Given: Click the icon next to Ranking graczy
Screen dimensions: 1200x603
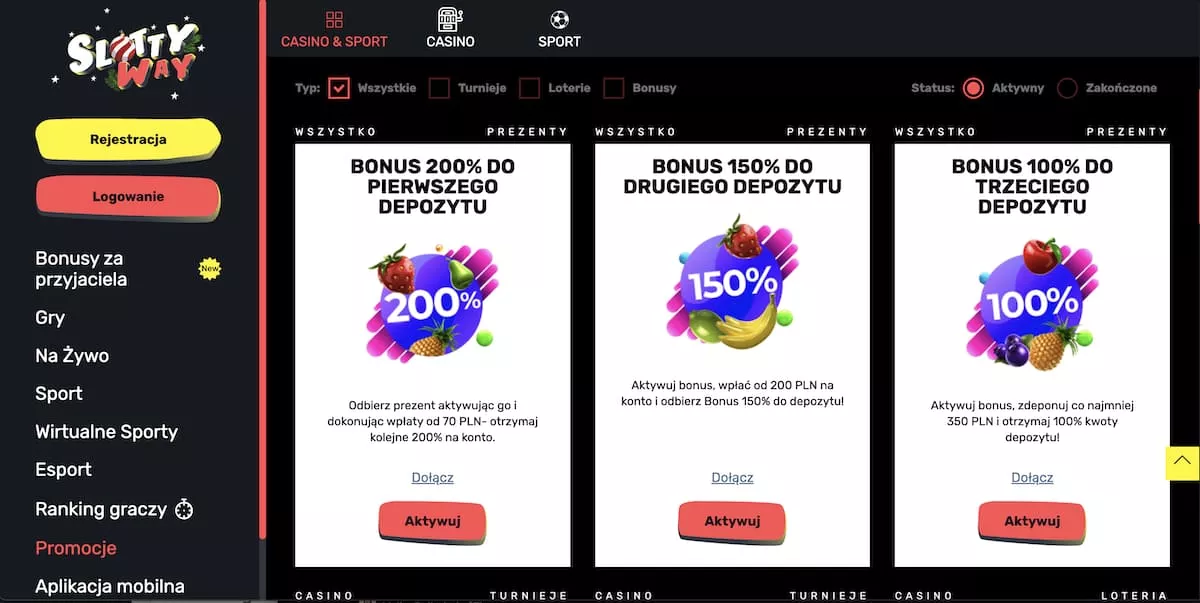Looking at the screenshot, I should 184,509.
